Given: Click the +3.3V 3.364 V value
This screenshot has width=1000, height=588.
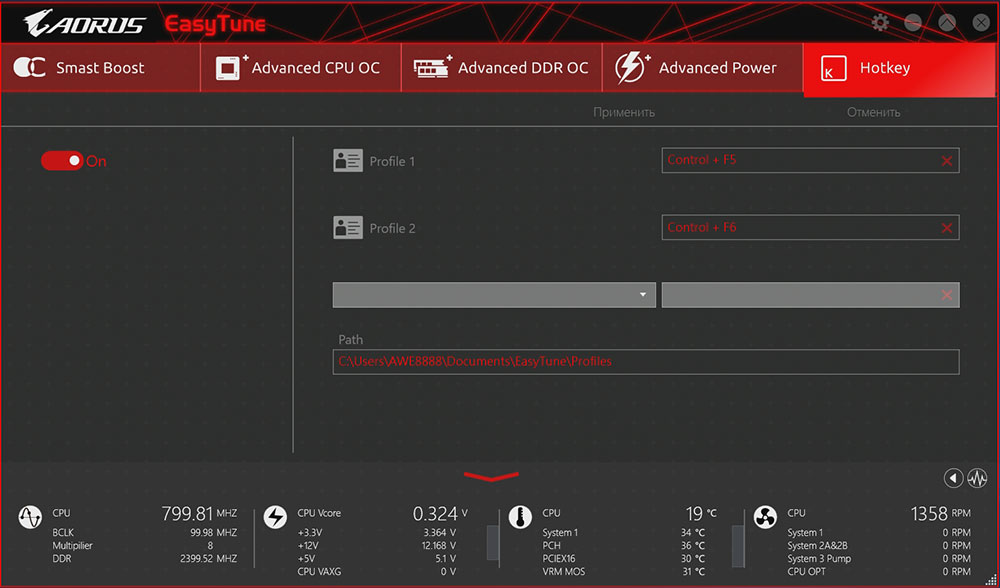Looking at the screenshot, I should pyautogui.click(x=439, y=533).
